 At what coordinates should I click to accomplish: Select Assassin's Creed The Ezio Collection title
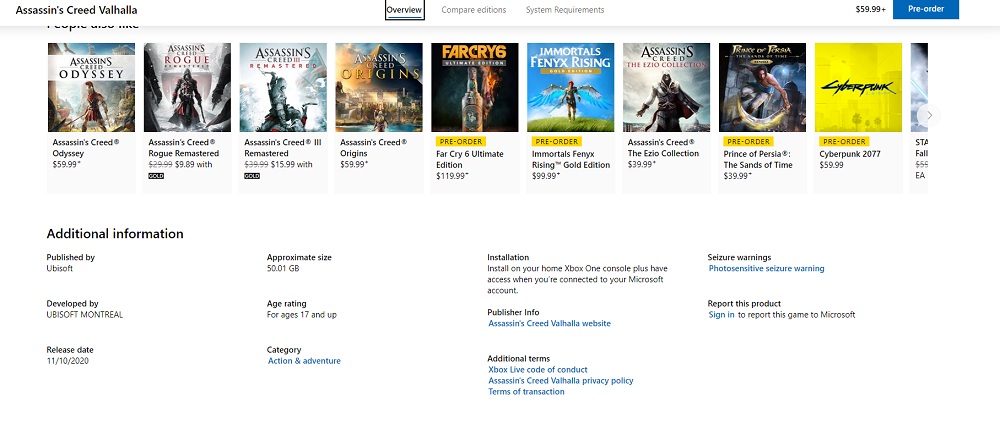point(663,148)
